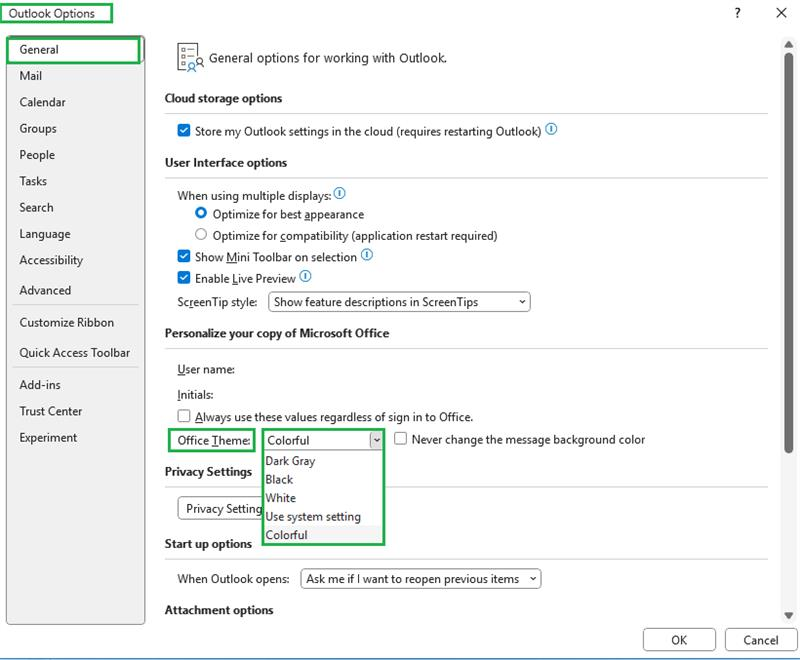Open the Search category

(x=74, y=208)
